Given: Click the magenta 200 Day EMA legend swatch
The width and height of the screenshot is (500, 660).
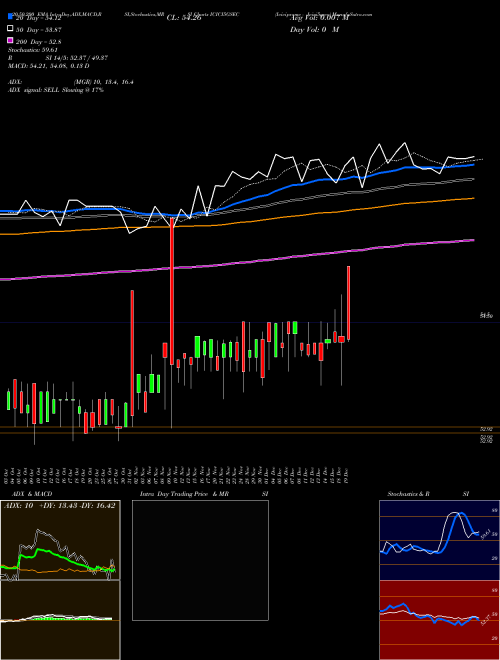Looking at the screenshot, I should [x=11, y=41].
